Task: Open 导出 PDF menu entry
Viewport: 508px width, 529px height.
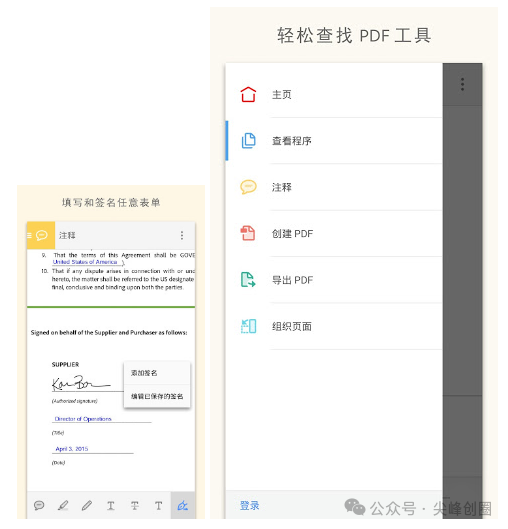Action: click(334, 280)
